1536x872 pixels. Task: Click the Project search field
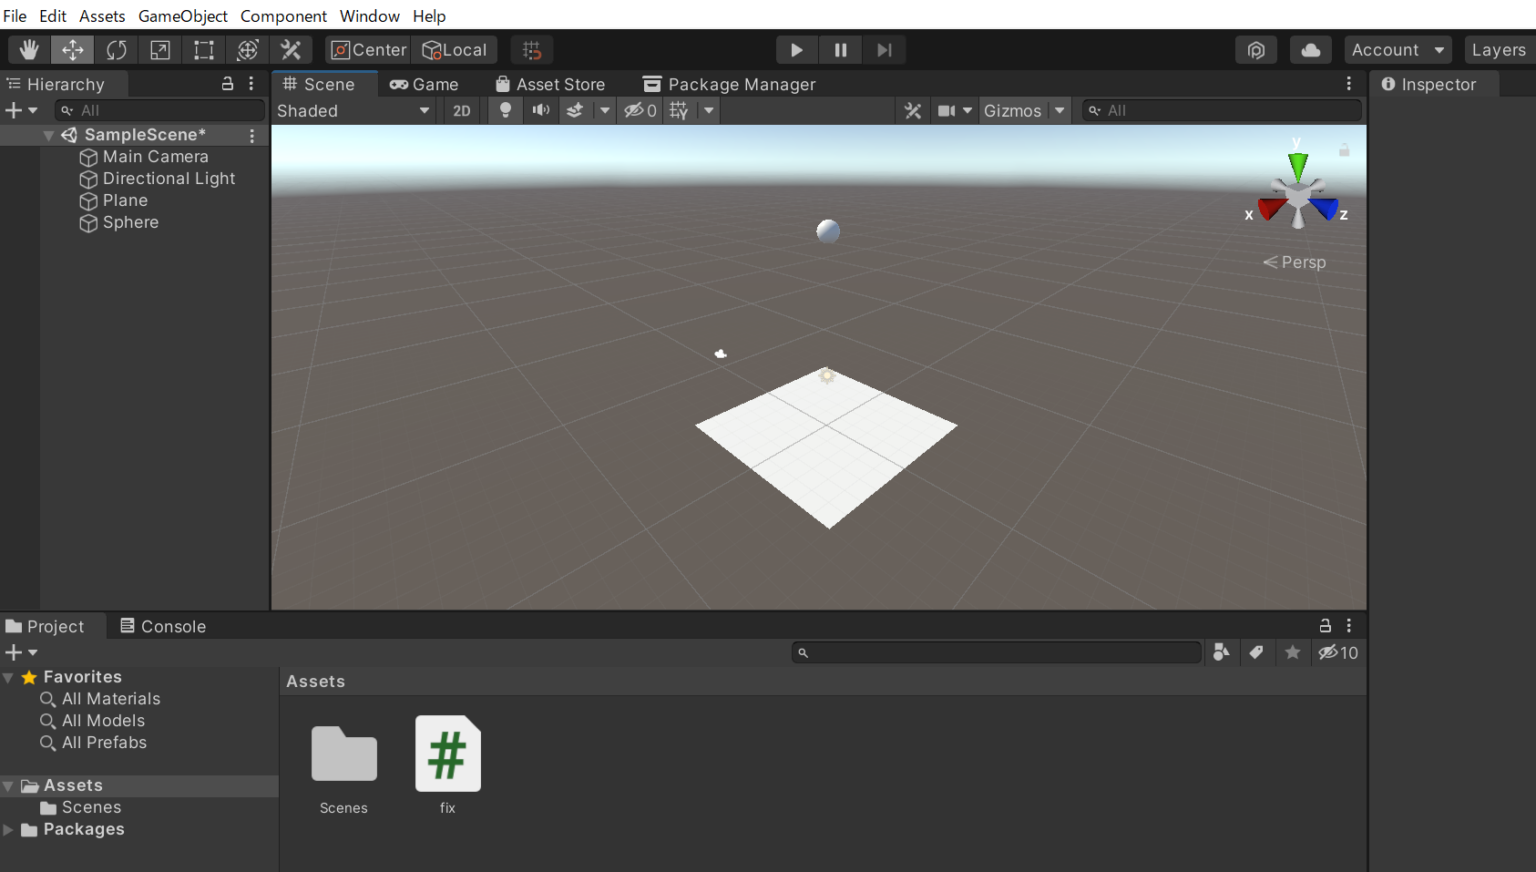(996, 652)
